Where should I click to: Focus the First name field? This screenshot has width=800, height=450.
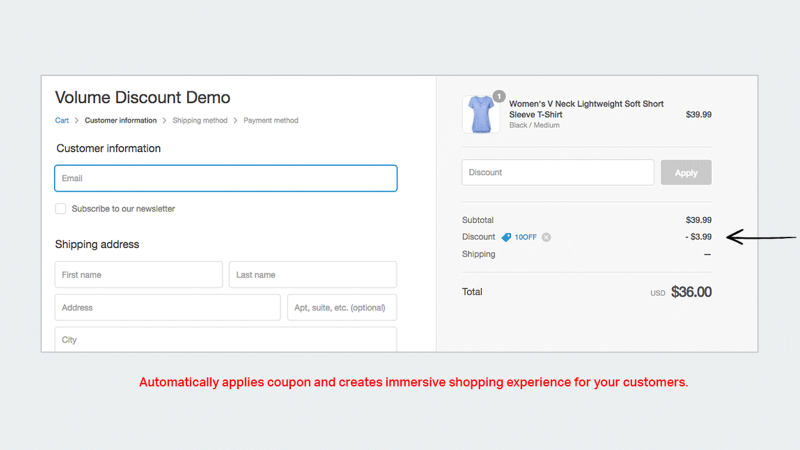(139, 274)
